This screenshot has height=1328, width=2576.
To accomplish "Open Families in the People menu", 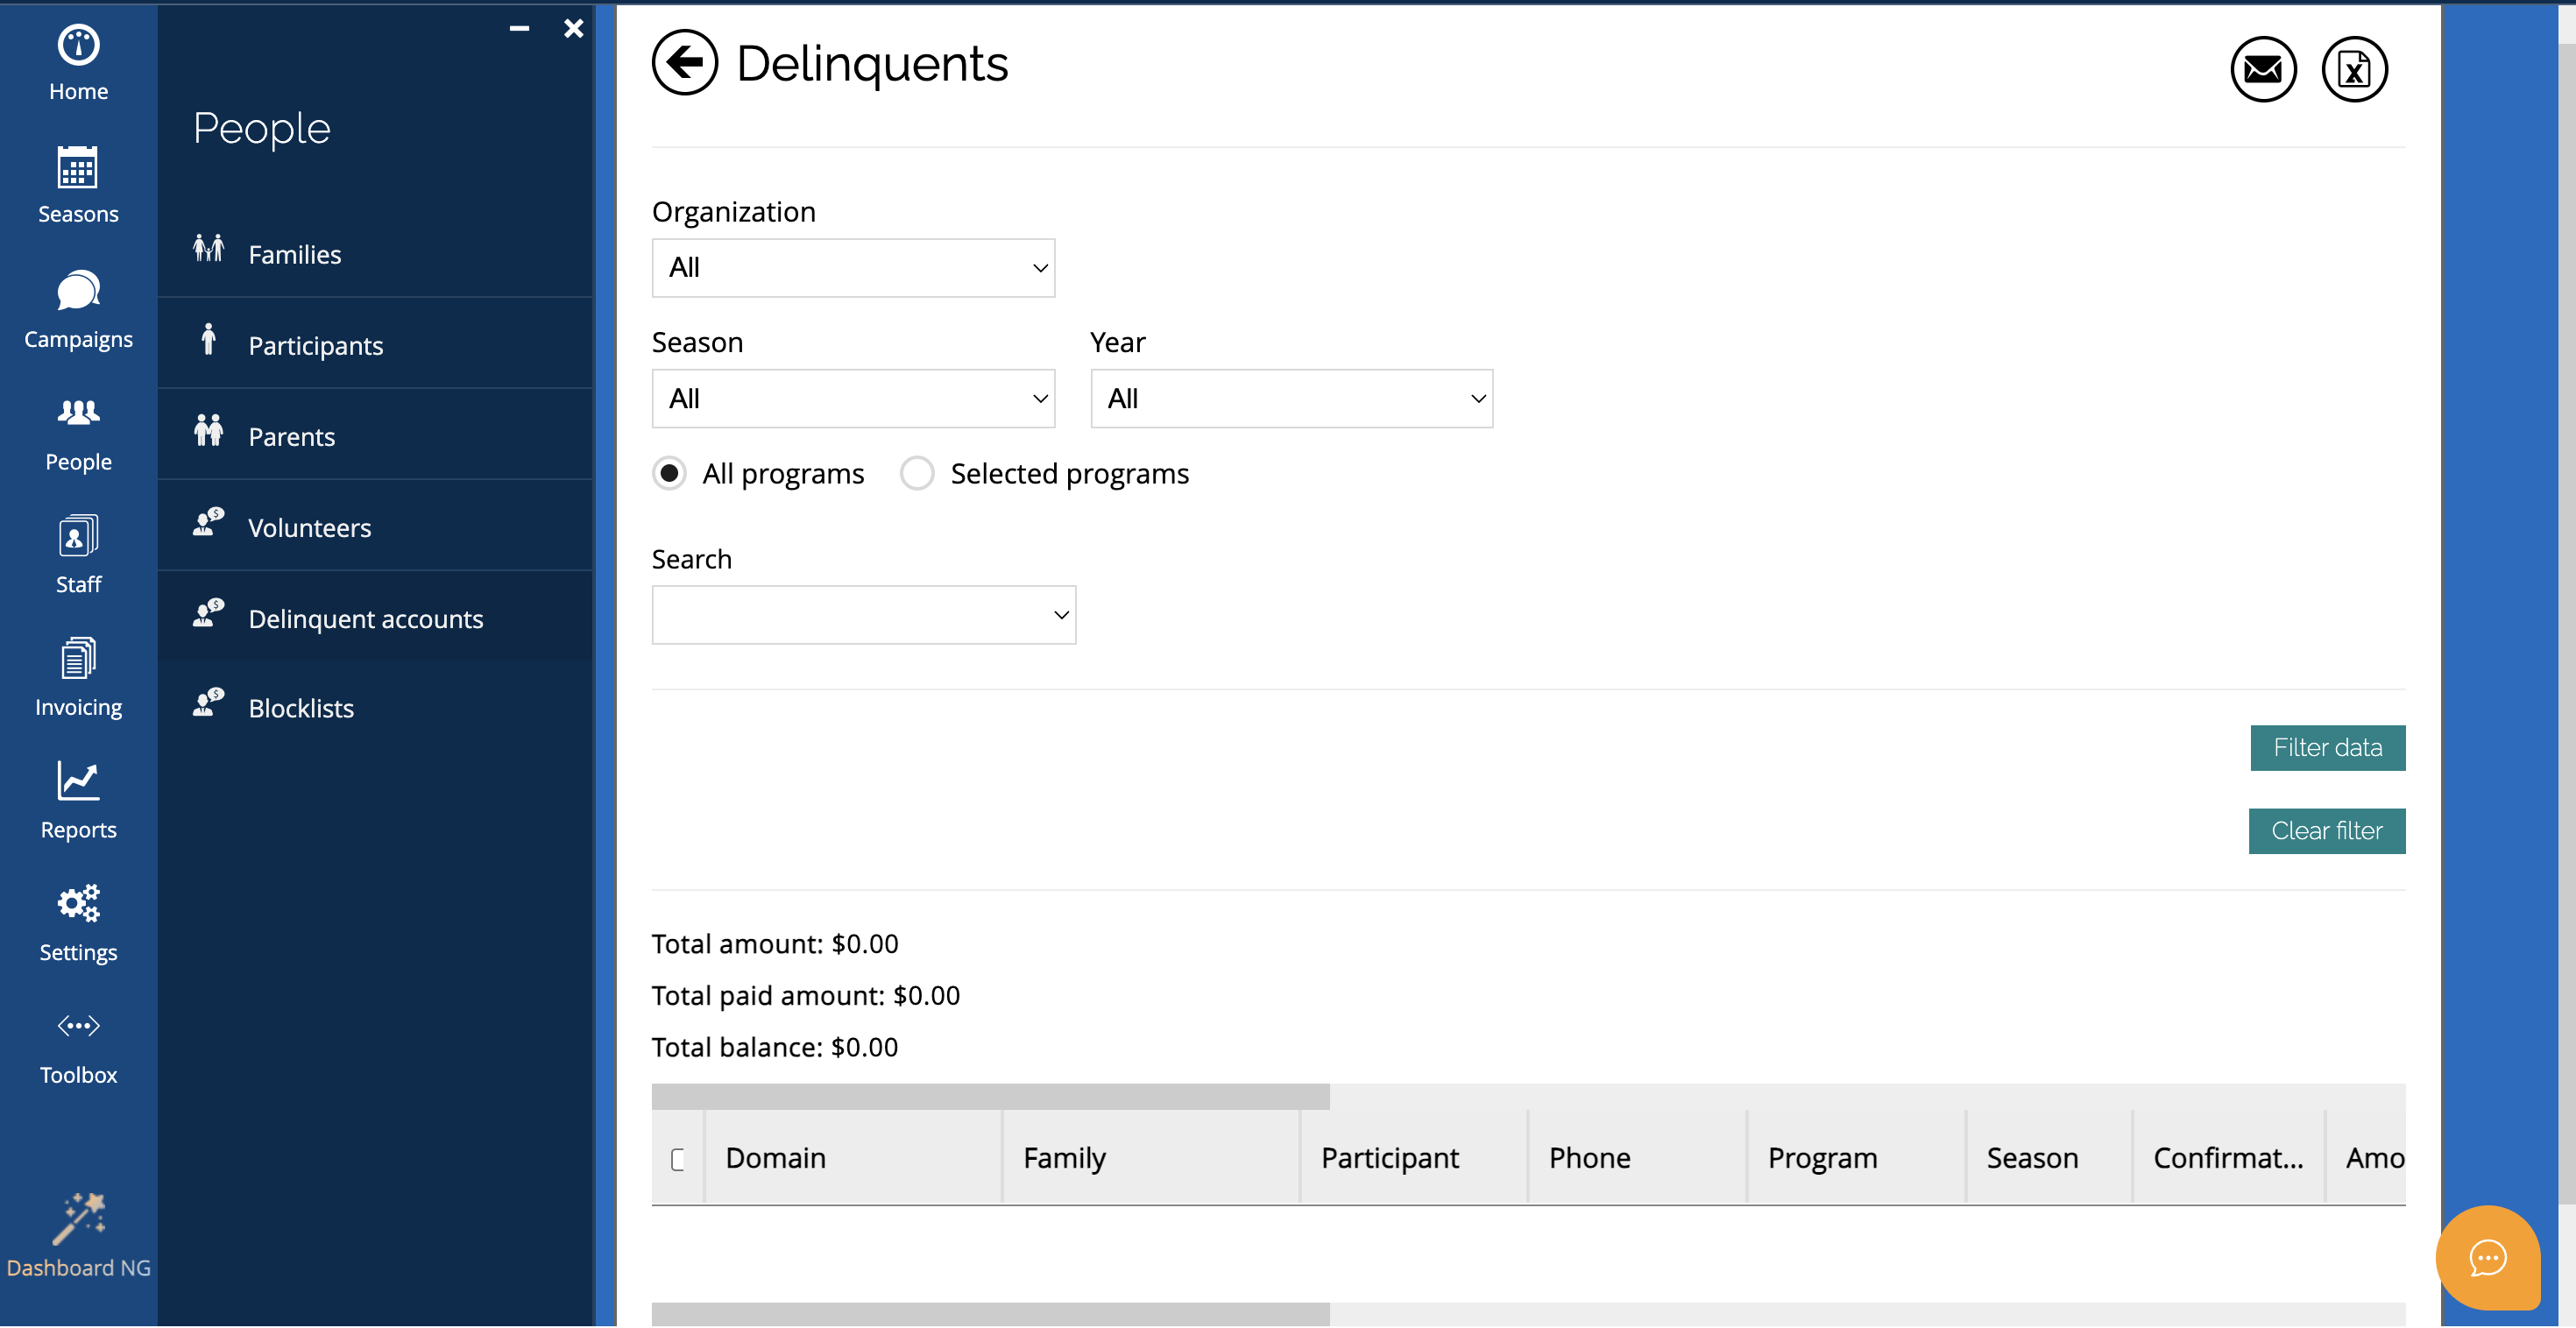I will [x=294, y=254].
